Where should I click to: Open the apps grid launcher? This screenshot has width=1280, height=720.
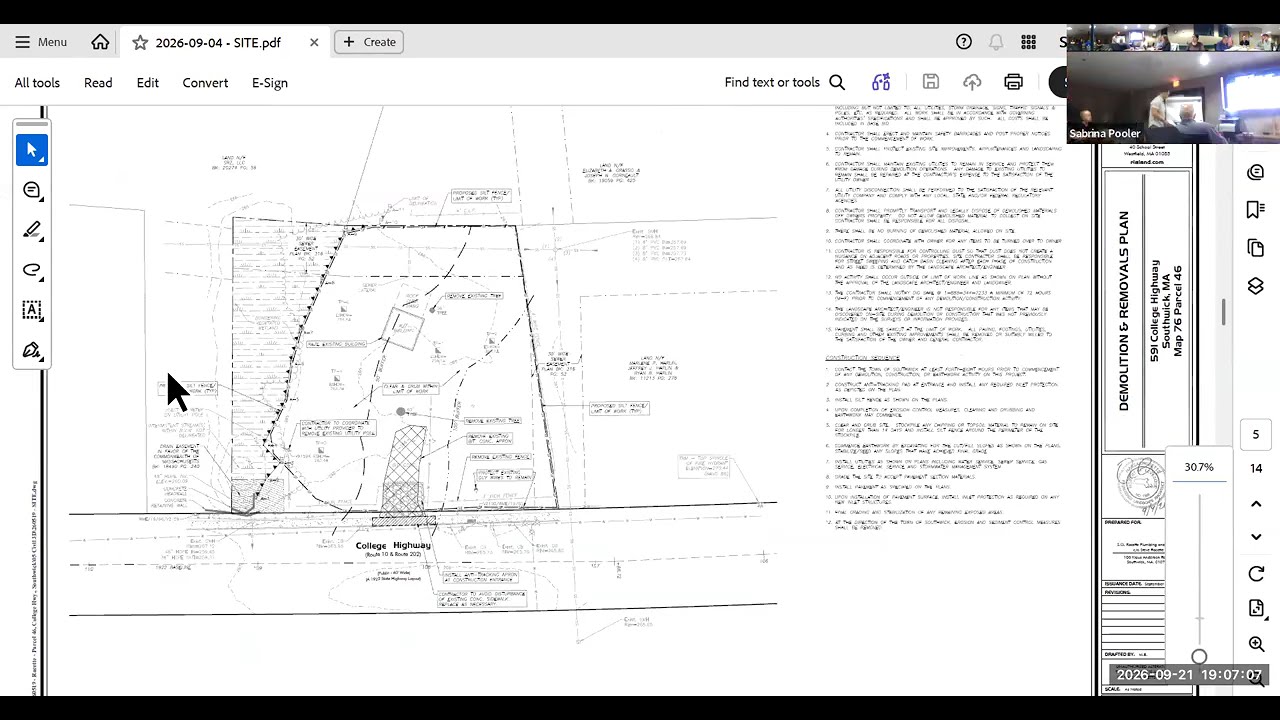(x=1028, y=42)
